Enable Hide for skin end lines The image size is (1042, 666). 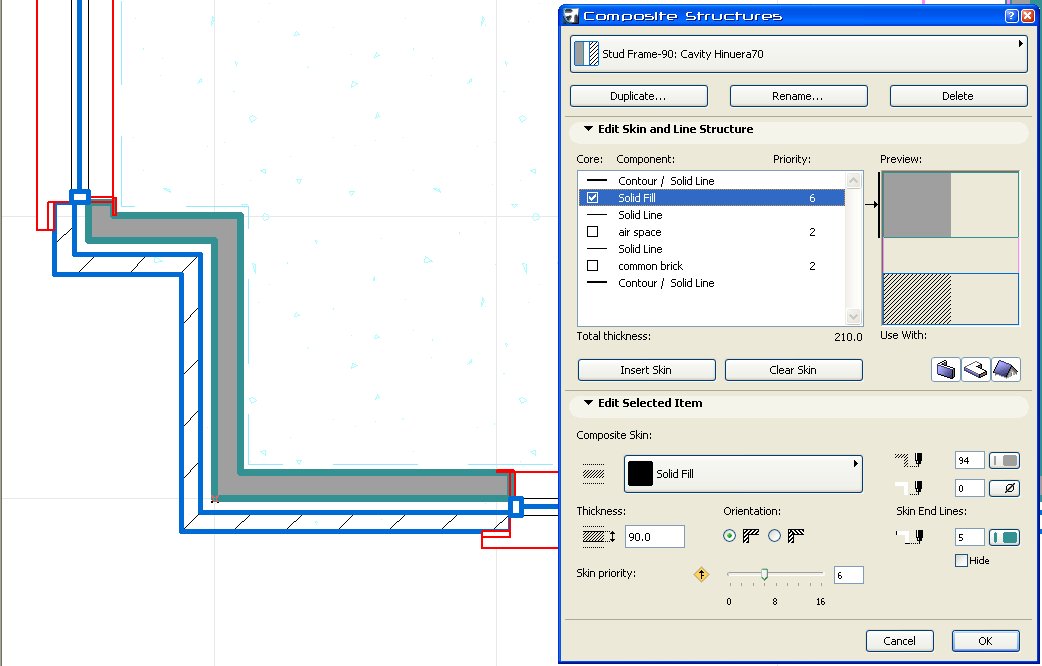961,560
